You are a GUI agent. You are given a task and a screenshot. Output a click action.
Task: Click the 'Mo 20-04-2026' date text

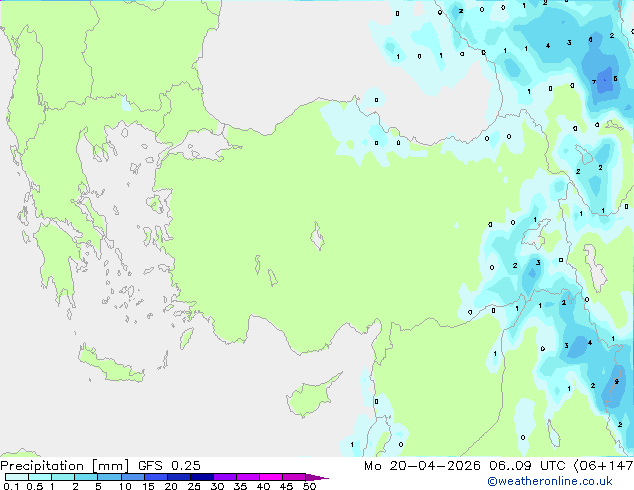[x=422, y=466]
